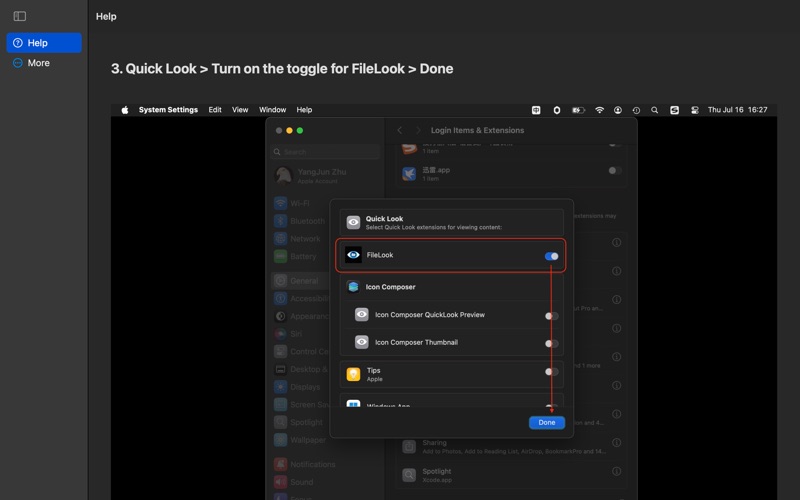Click the user account menu bar icon

click(x=618, y=110)
